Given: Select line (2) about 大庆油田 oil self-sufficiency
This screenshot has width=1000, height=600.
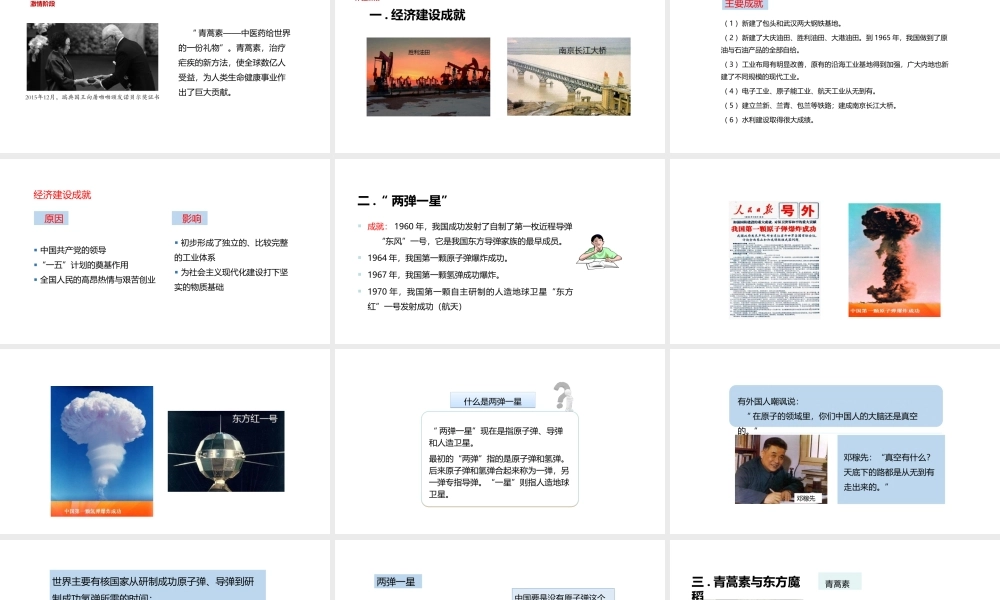Looking at the screenshot, I should pyautogui.click(x=835, y=43).
